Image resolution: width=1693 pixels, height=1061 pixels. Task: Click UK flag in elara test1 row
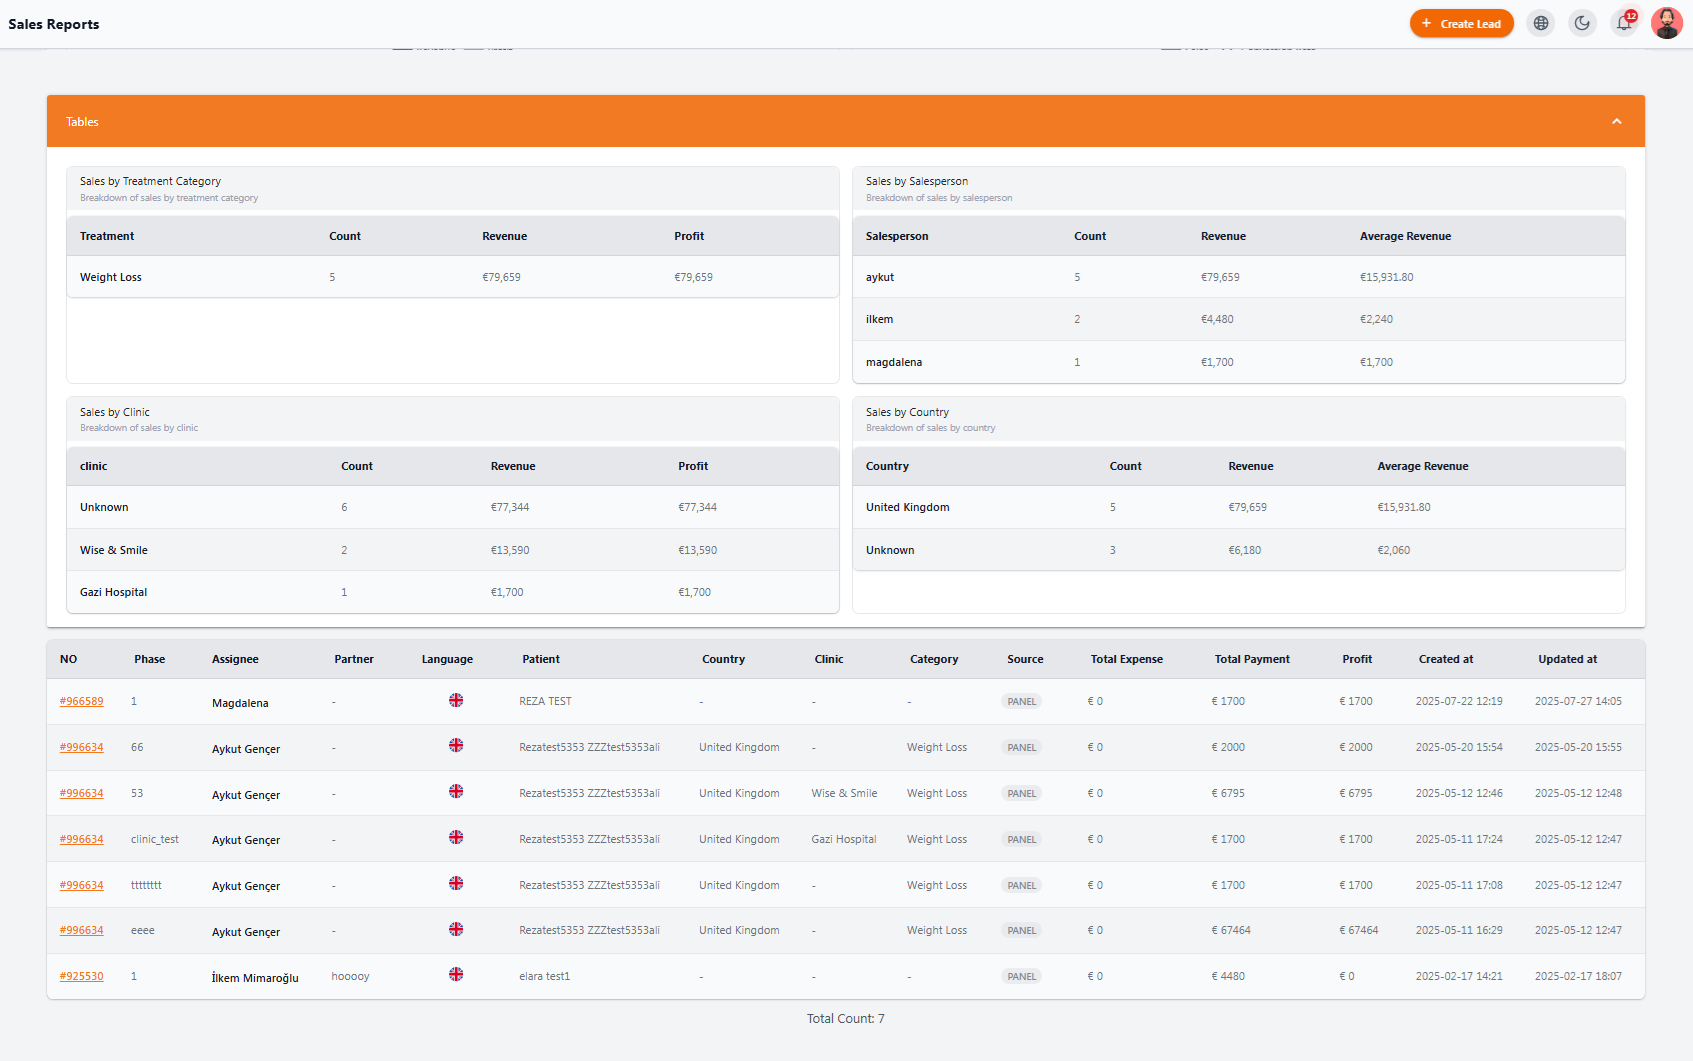(x=456, y=974)
